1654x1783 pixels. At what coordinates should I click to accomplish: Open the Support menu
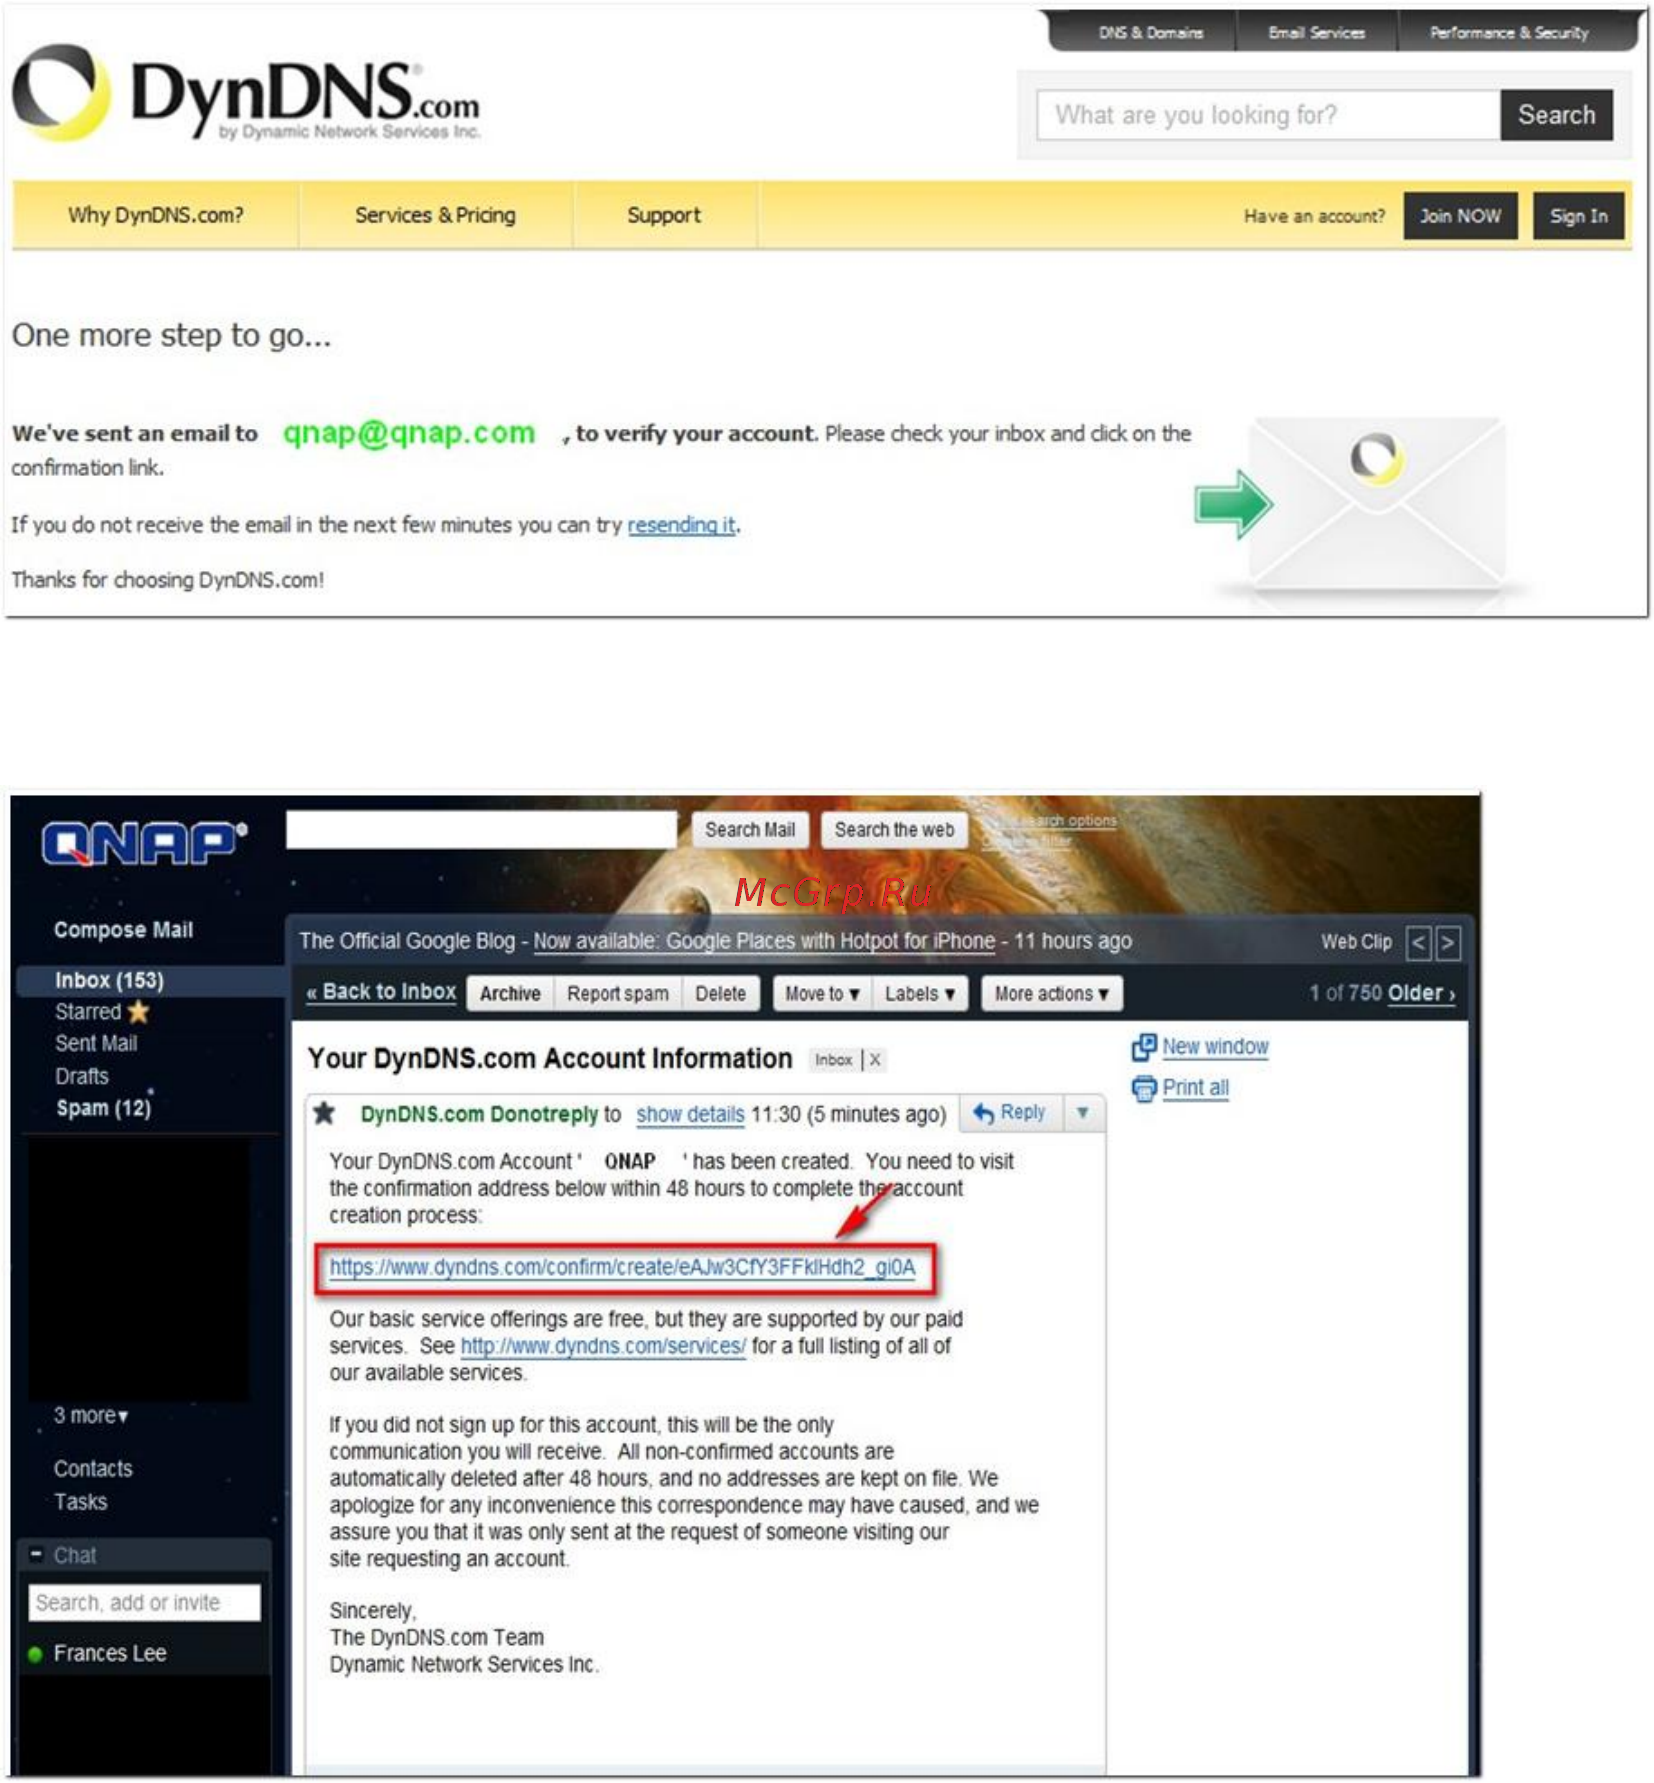pos(664,215)
